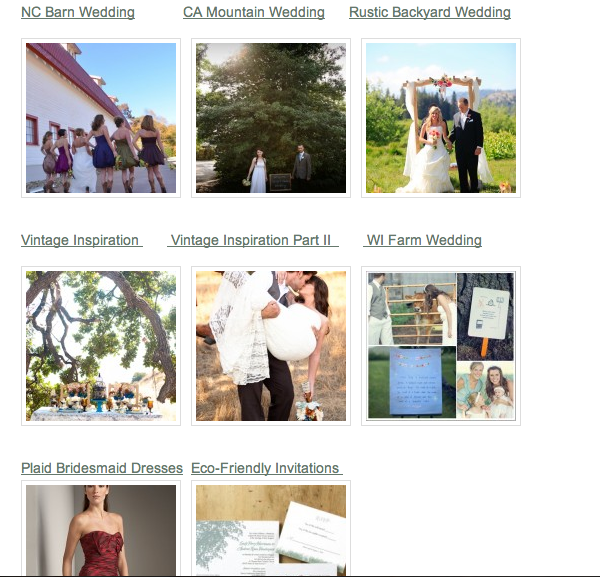Open the Vintage Inspiration link

tap(80, 240)
